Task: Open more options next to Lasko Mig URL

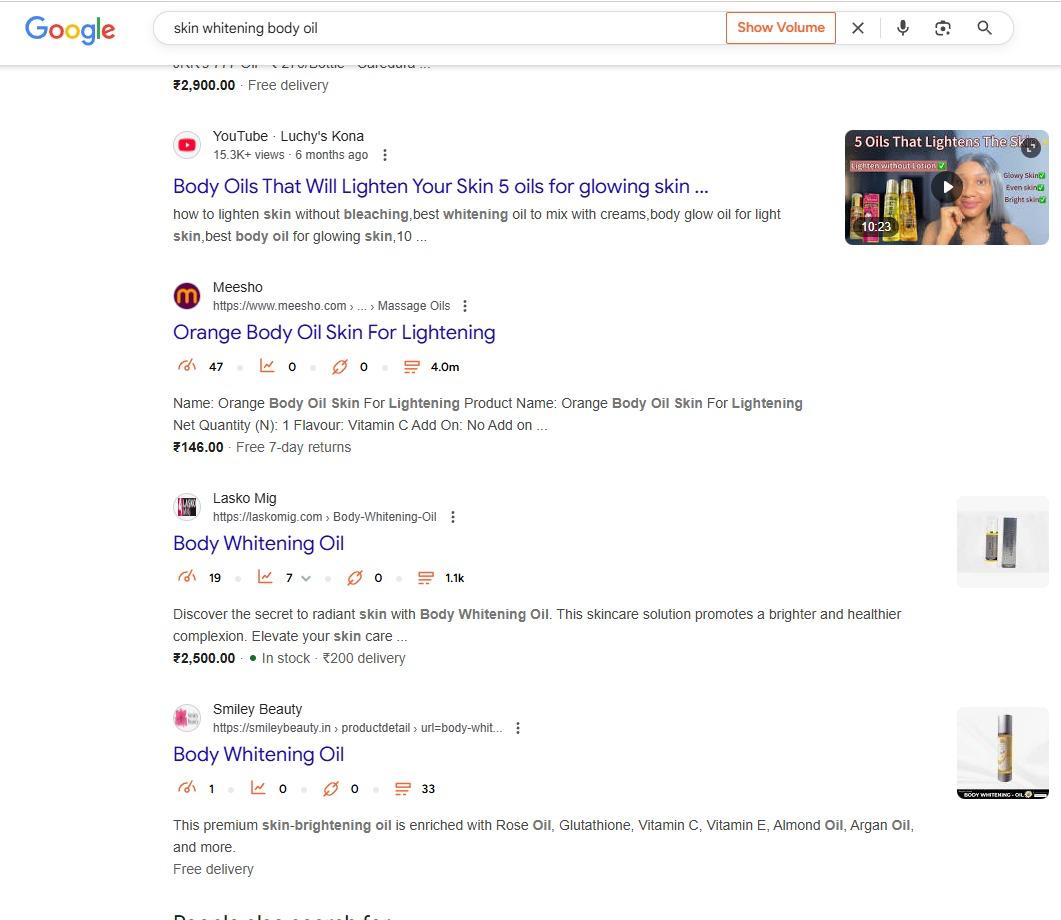Action: tap(453, 517)
